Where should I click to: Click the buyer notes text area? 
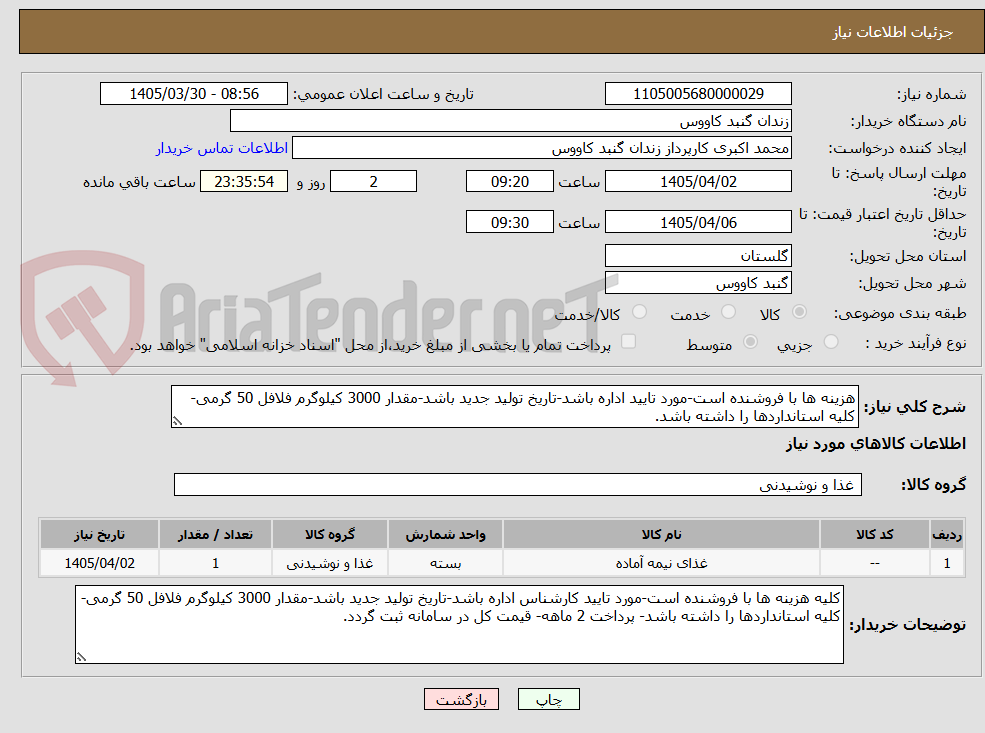[x=459, y=624]
